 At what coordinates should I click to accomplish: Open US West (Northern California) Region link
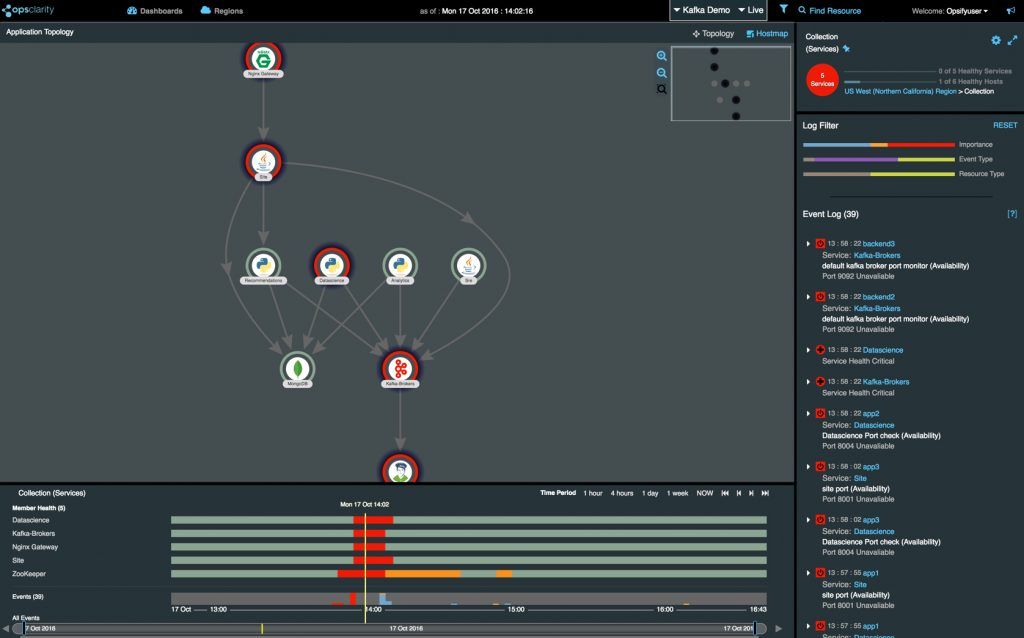click(x=900, y=91)
